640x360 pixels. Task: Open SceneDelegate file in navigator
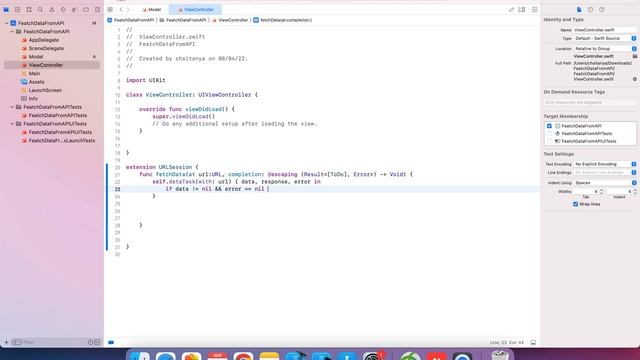[46, 48]
